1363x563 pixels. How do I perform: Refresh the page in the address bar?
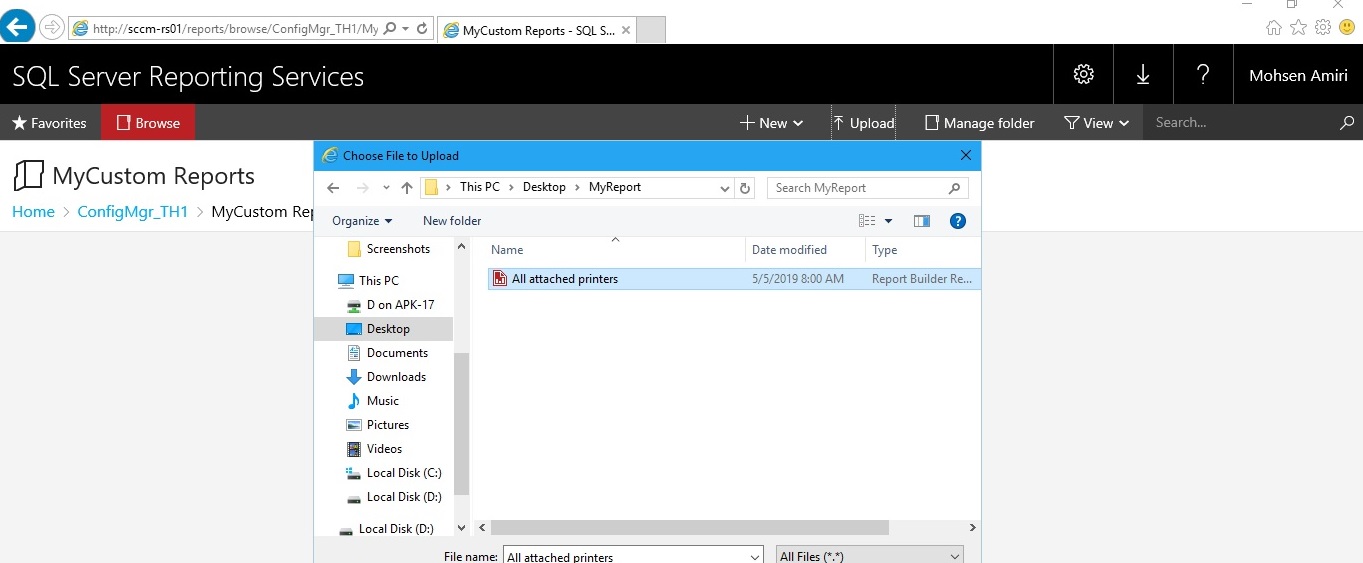[x=423, y=29]
